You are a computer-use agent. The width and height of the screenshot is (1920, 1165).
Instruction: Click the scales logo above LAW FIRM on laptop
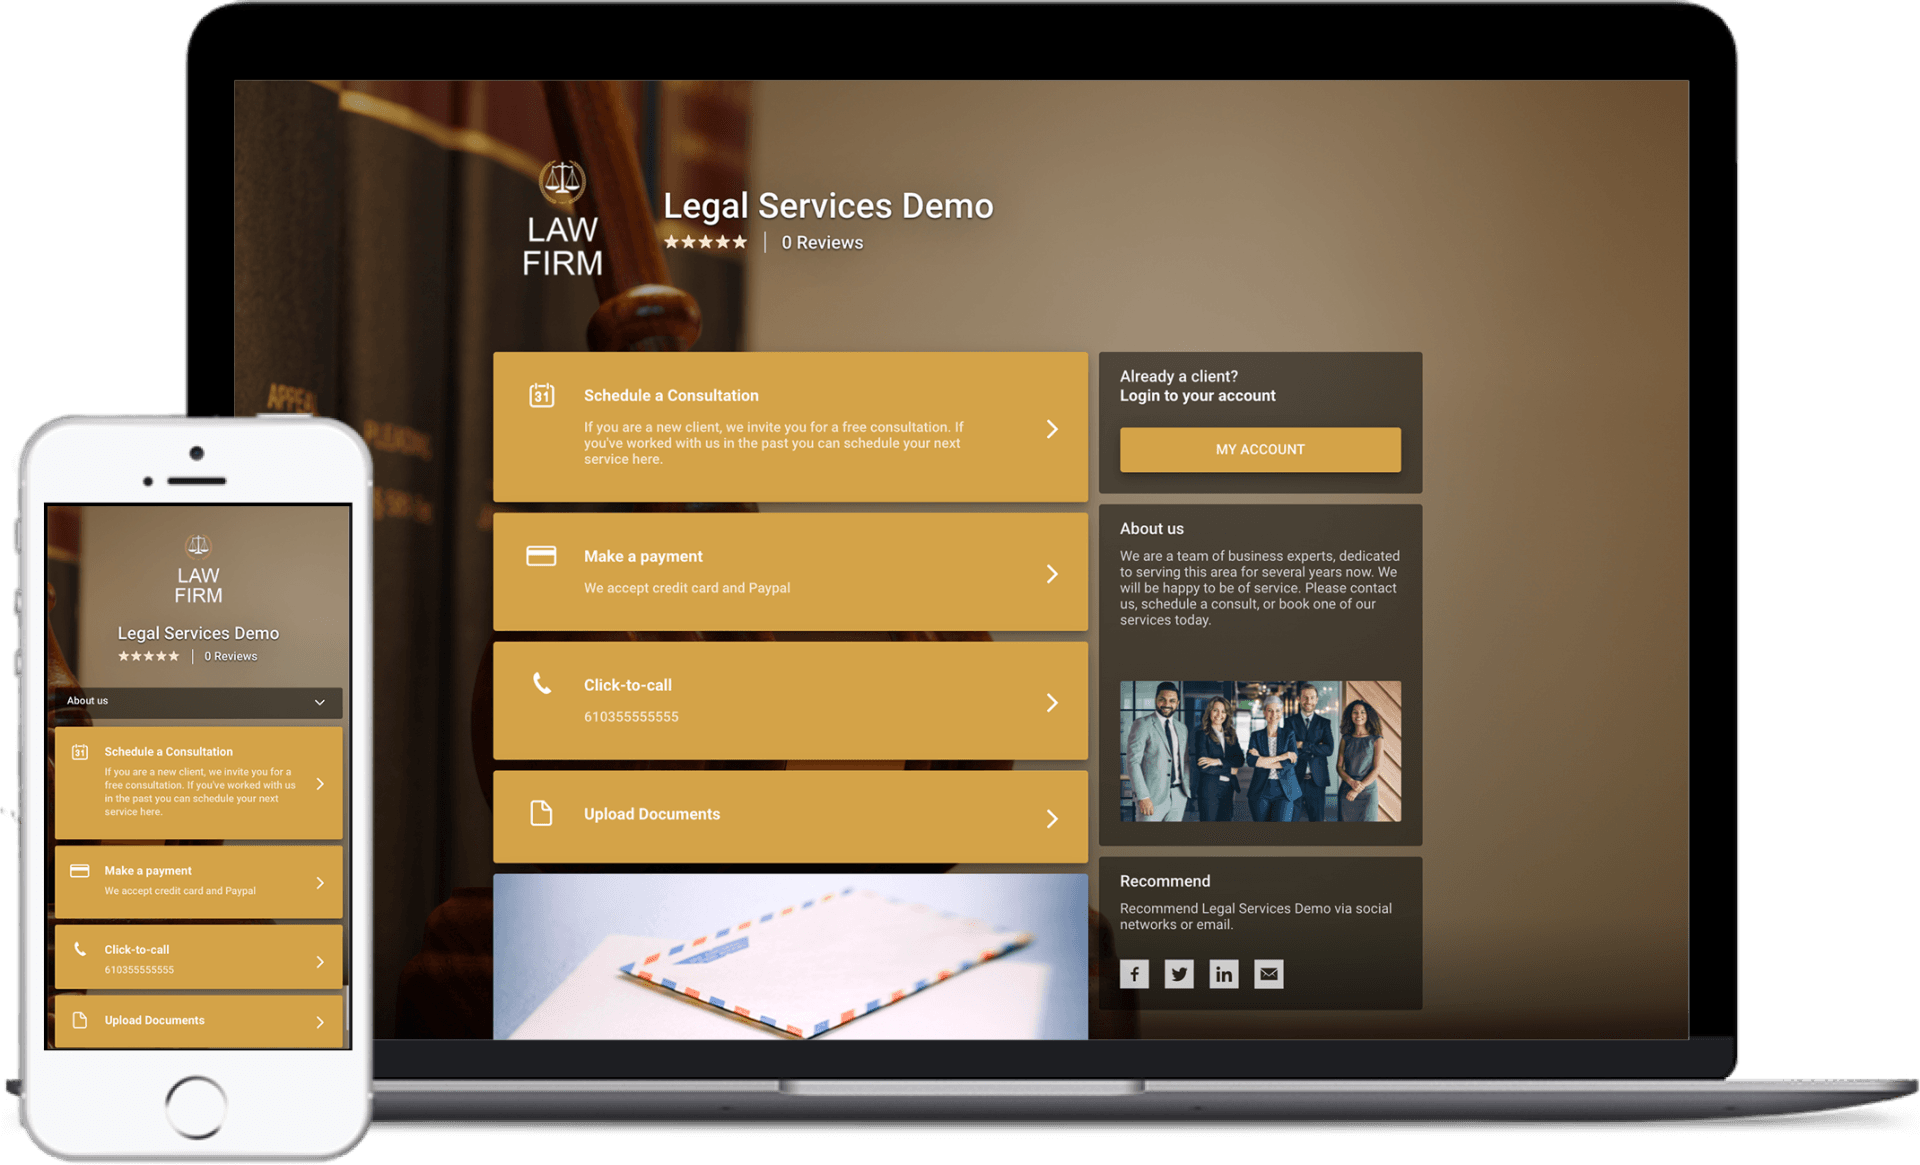click(562, 181)
